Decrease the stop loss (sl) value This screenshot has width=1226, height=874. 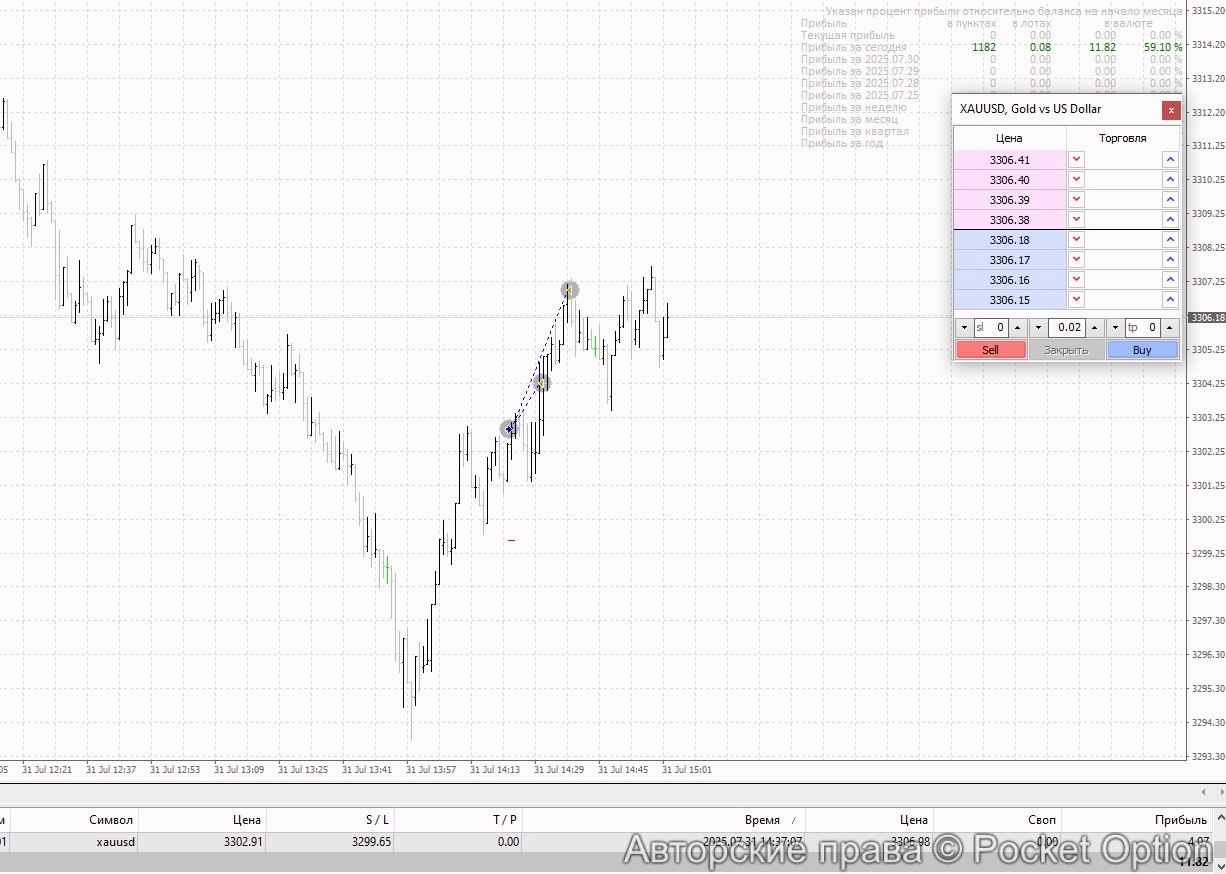(964, 327)
